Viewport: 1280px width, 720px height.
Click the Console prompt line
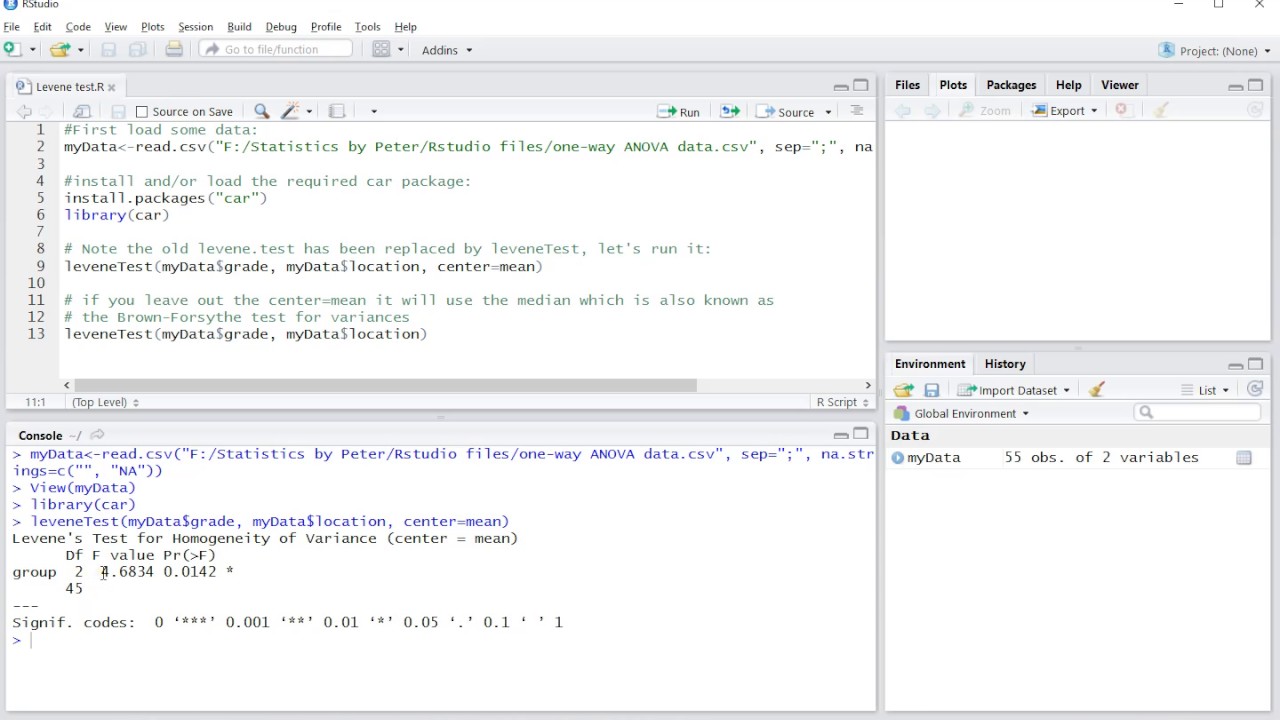click(x=440, y=640)
